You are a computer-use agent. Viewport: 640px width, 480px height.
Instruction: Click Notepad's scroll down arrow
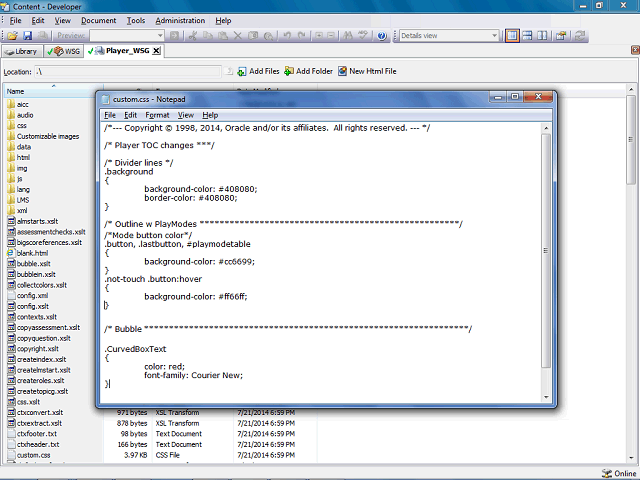pos(546,397)
